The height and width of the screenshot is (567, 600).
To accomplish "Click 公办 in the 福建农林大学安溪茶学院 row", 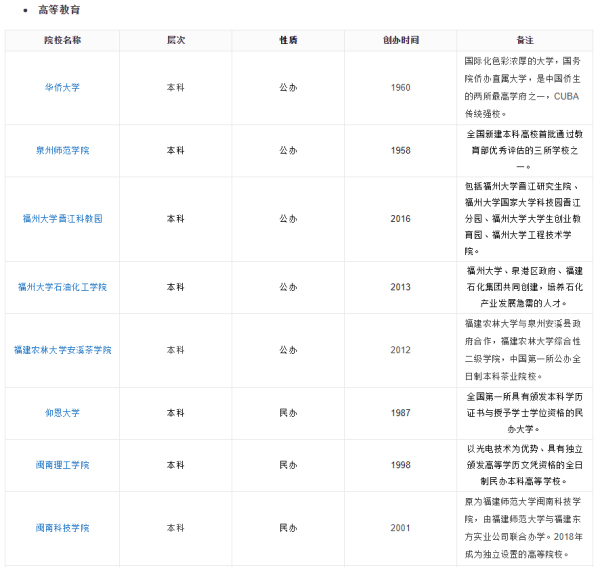I will (288, 350).
